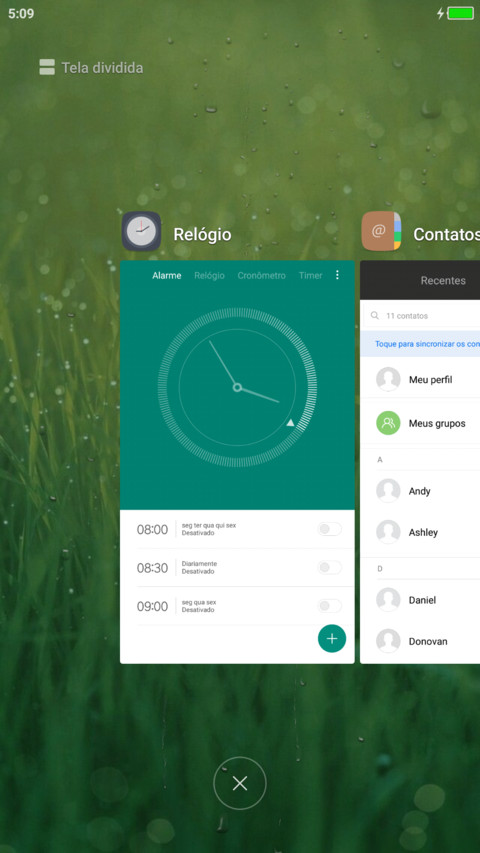
Task: Clear all recent apps with the X button
Action: click(240, 783)
